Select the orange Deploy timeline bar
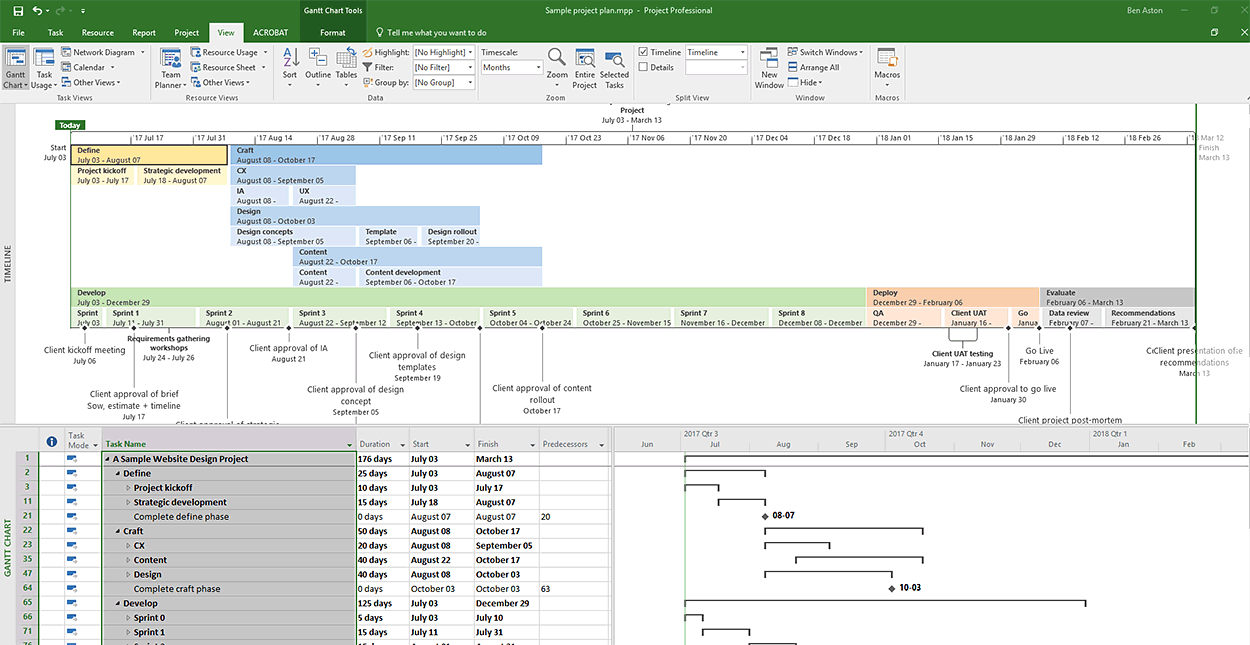This screenshot has height=645, width=1250. [x=952, y=297]
